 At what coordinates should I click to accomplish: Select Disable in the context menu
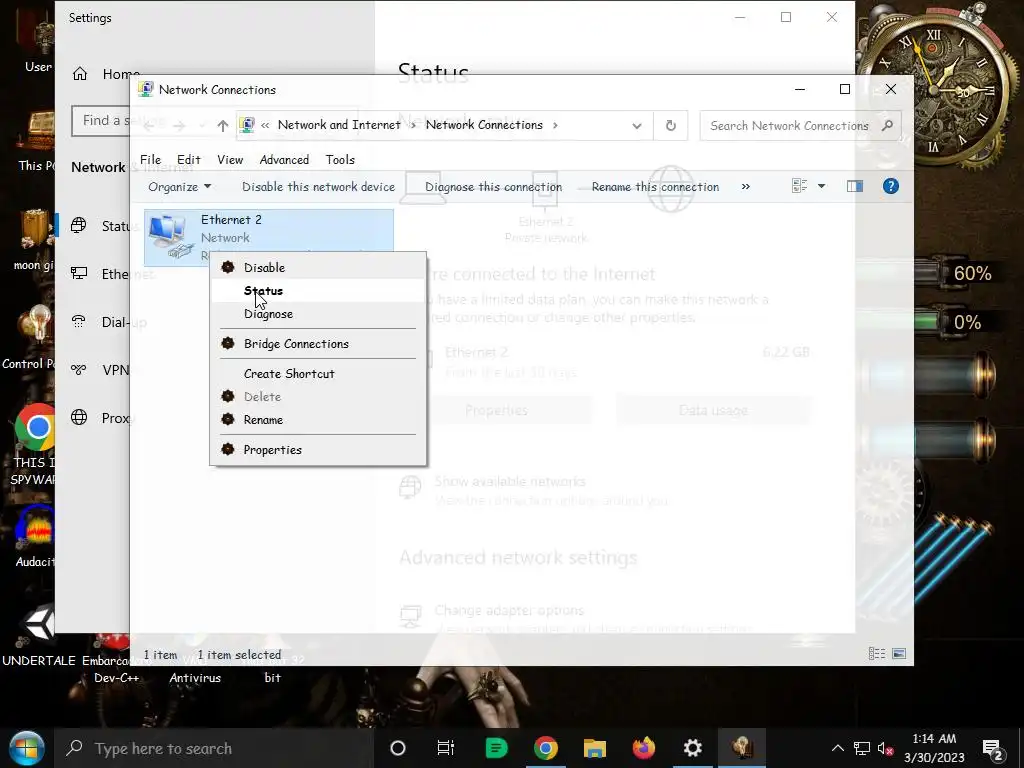[x=318, y=267]
